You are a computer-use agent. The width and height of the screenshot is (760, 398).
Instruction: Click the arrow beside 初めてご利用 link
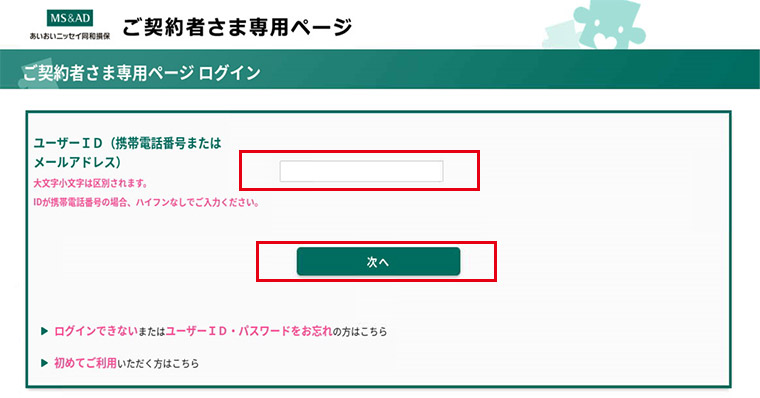tap(44, 363)
